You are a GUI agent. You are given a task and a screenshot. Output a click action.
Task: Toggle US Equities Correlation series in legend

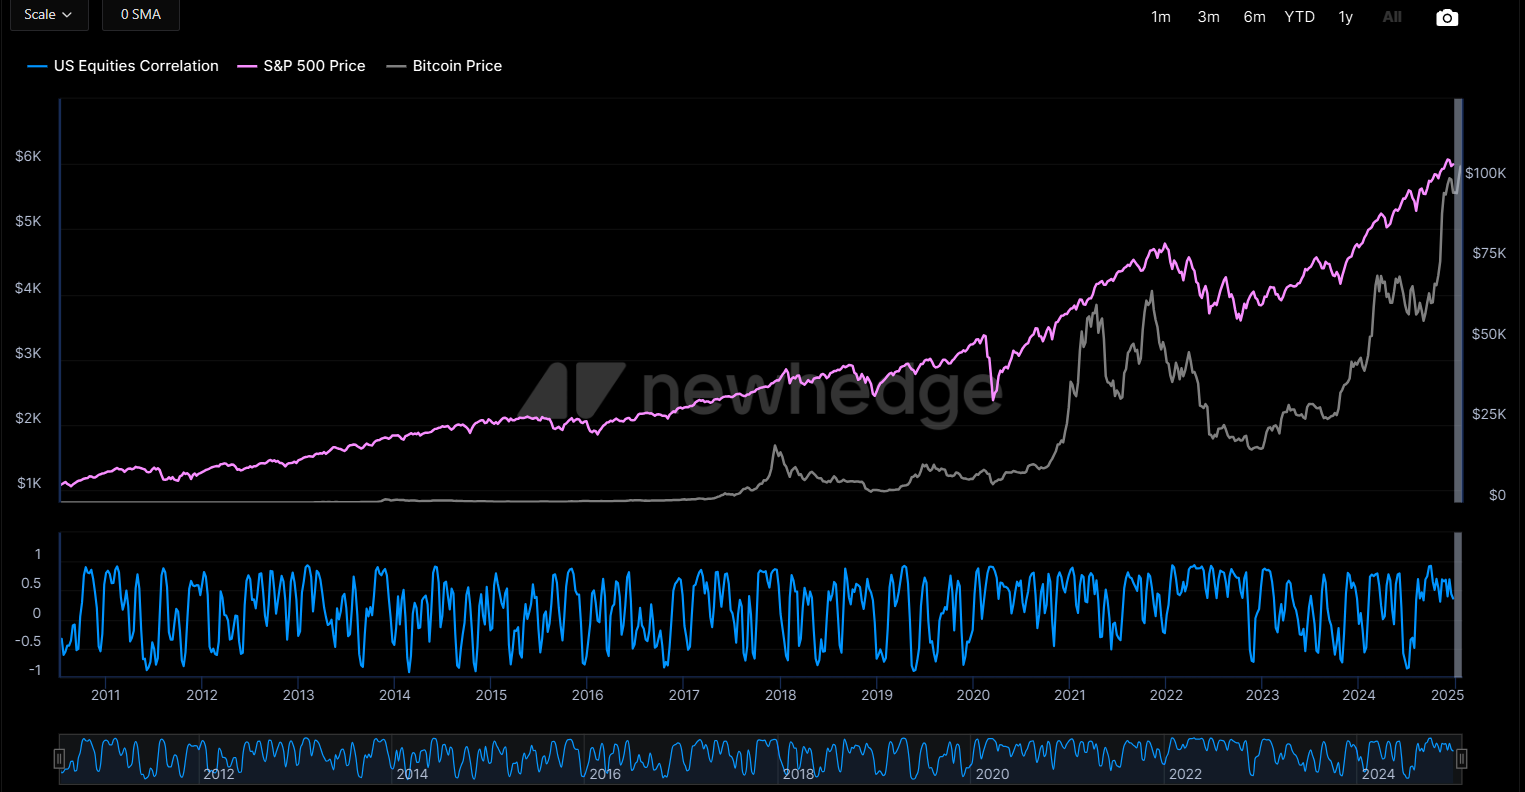click(x=124, y=66)
